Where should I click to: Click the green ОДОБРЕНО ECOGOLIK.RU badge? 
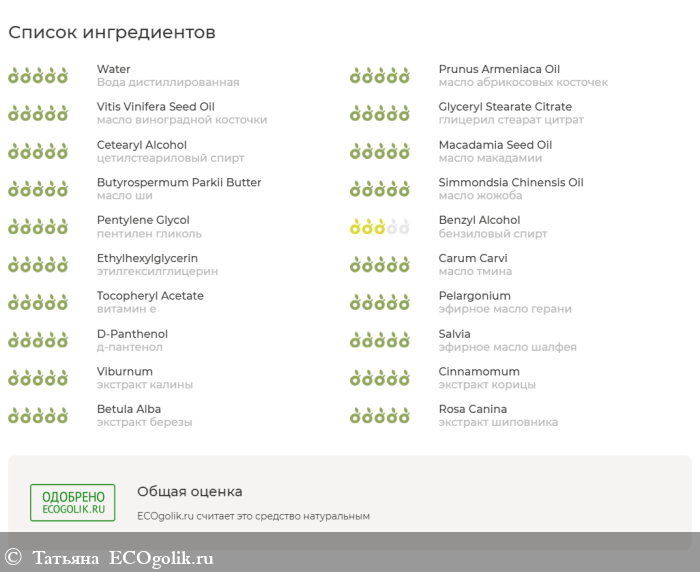pos(72,502)
